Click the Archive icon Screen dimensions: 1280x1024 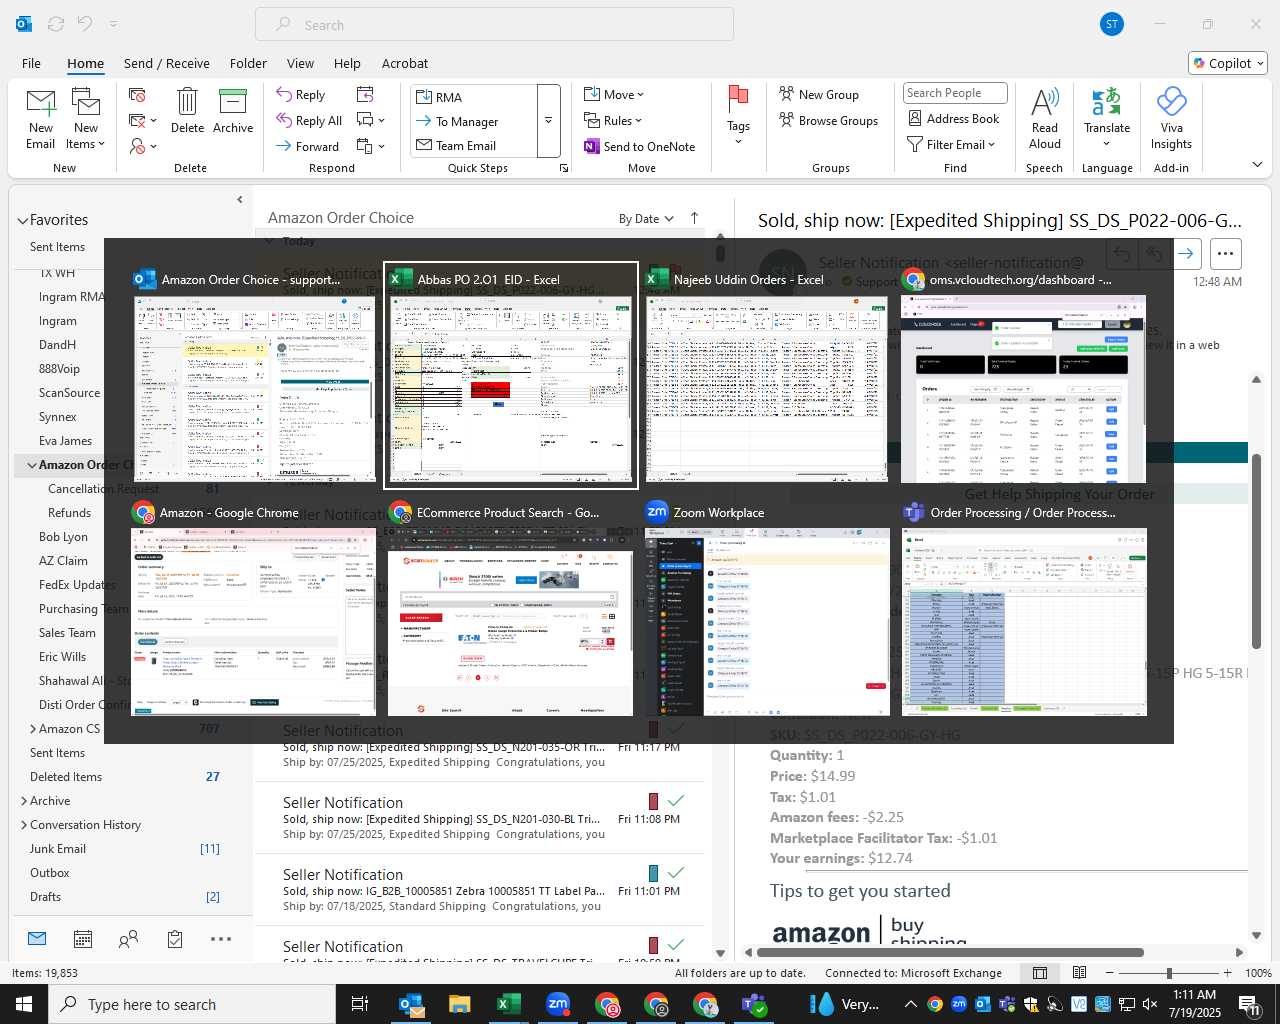click(x=233, y=103)
